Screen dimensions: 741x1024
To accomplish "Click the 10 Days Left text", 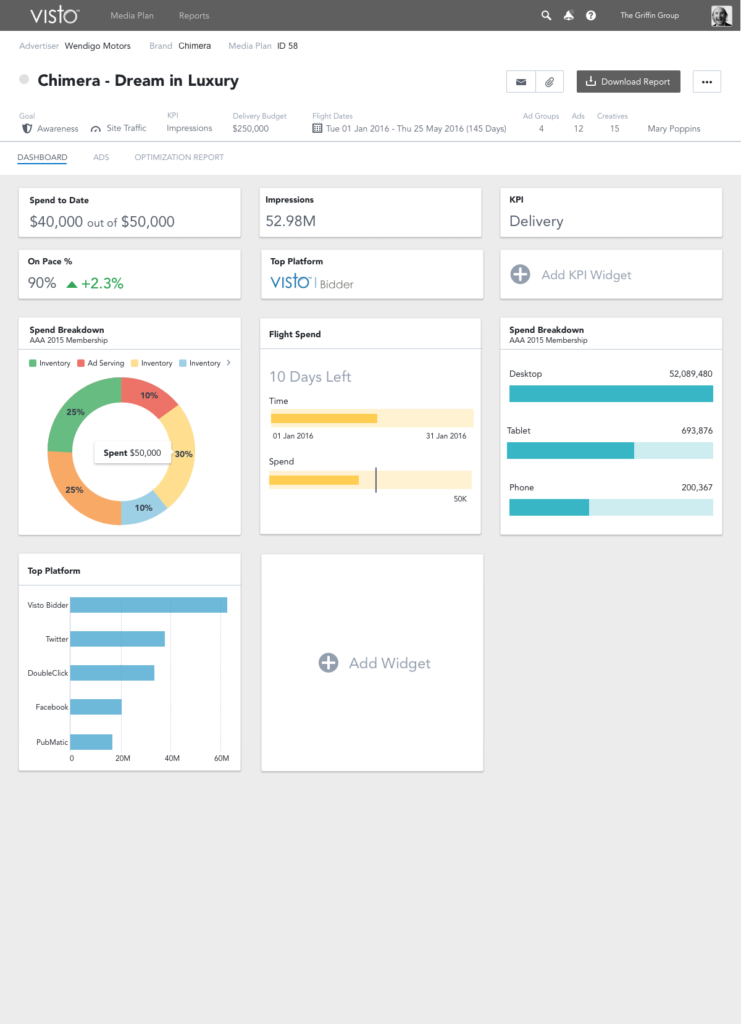I will coord(310,377).
